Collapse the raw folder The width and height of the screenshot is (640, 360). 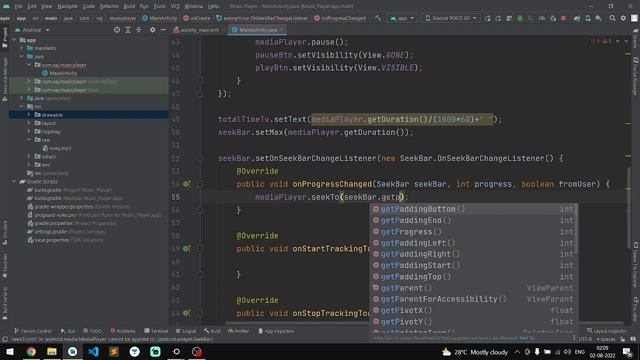point(29,140)
